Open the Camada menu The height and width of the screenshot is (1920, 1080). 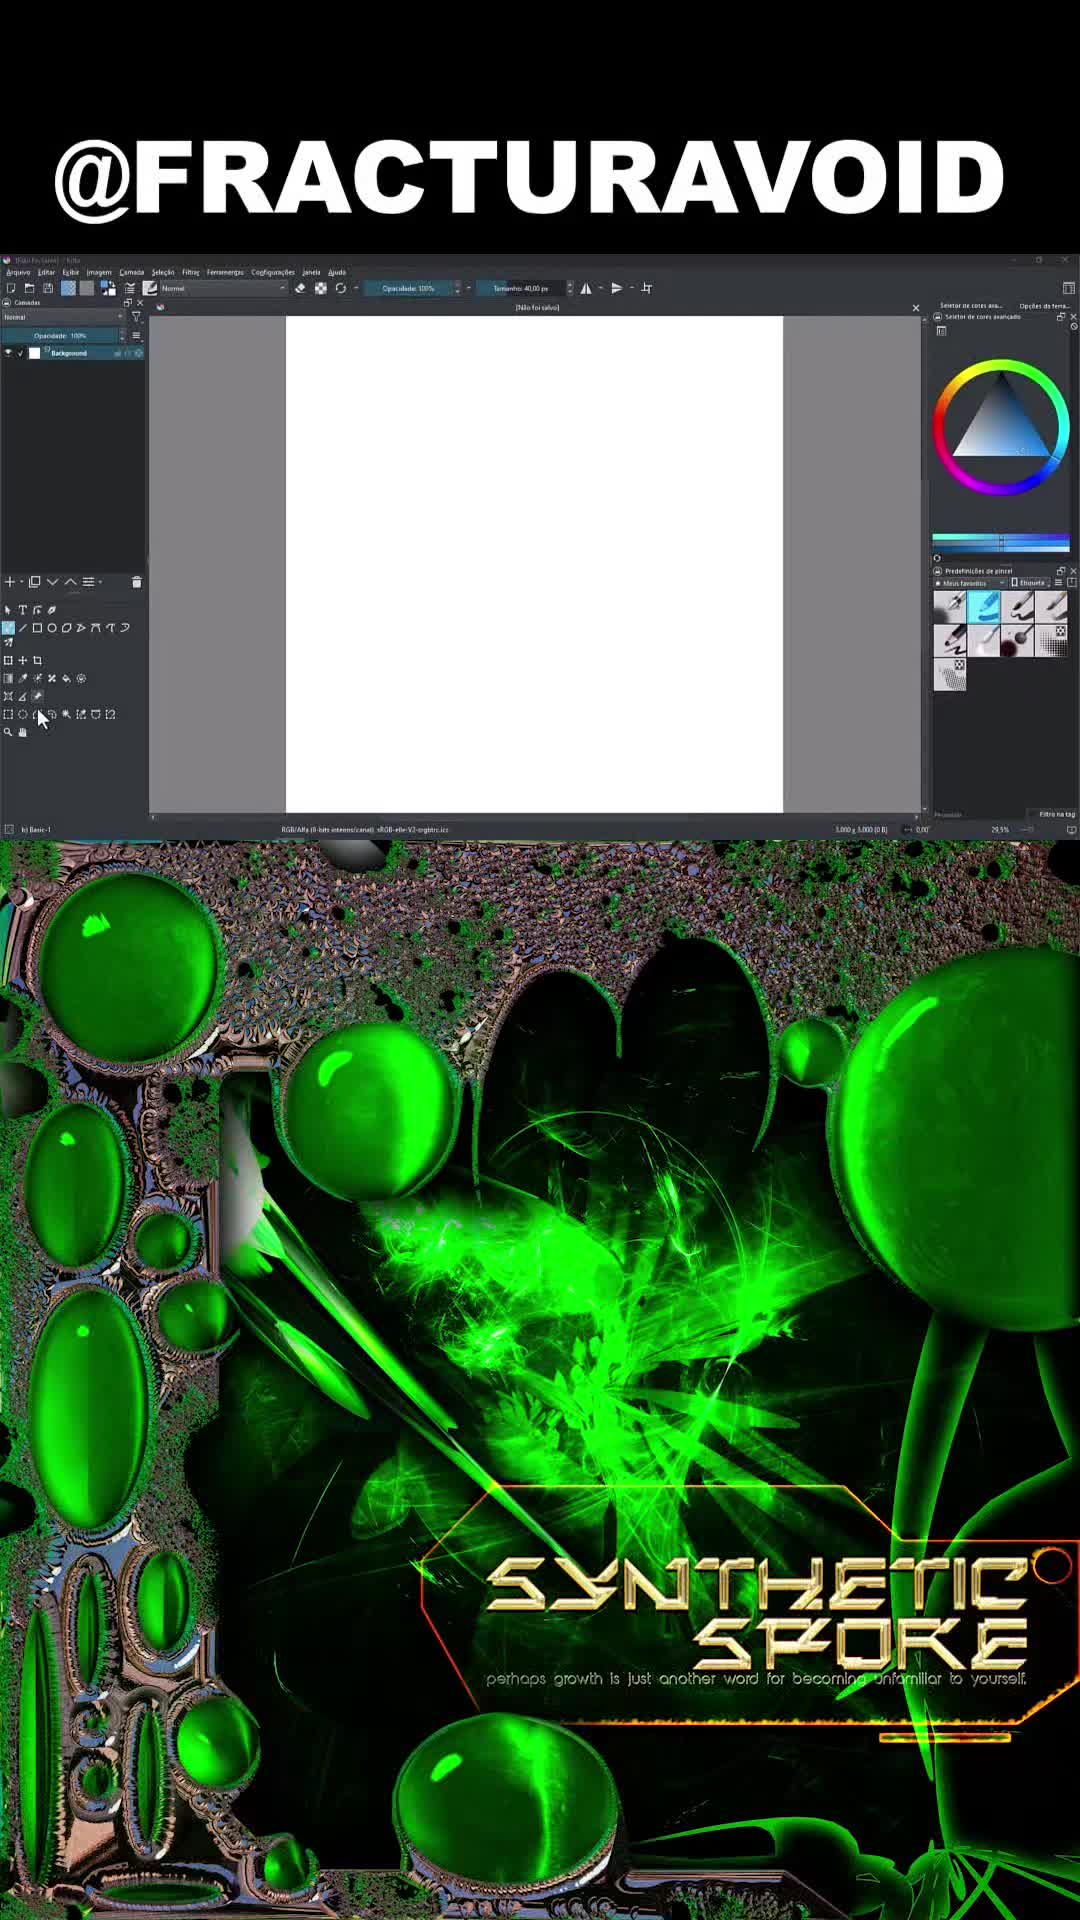[x=132, y=272]
